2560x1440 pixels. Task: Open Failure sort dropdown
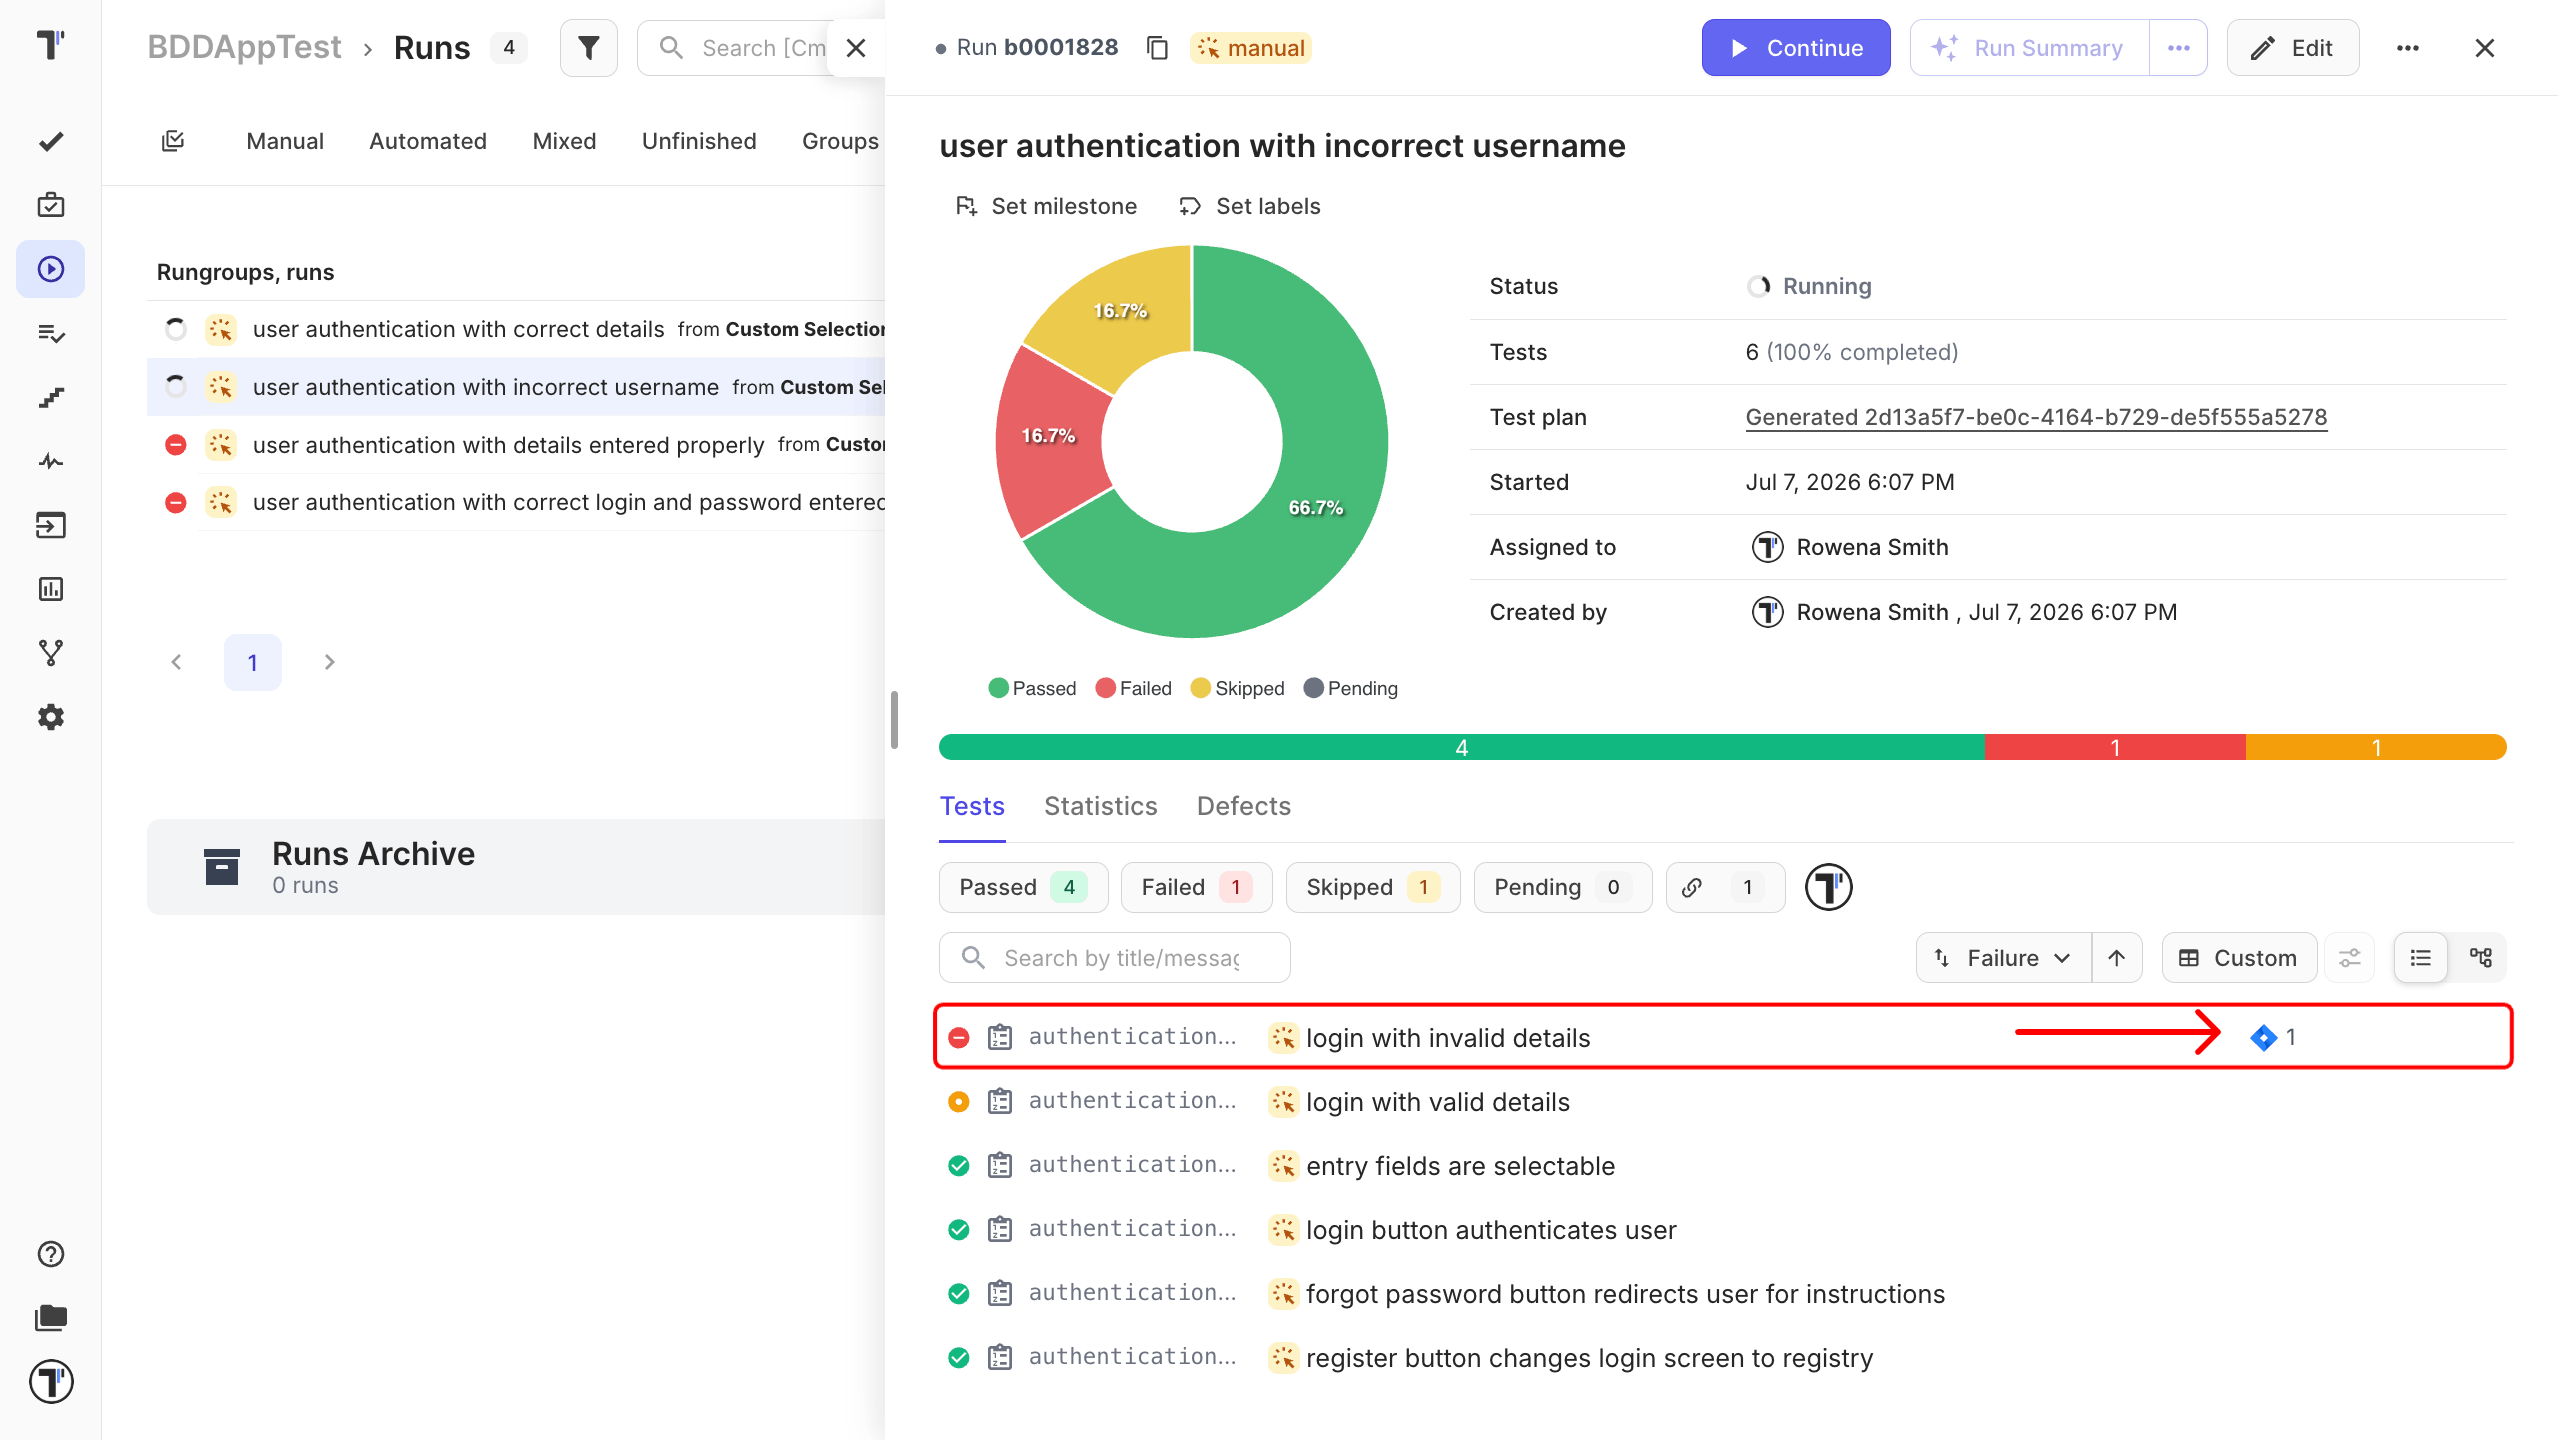tap(2004, 958)
